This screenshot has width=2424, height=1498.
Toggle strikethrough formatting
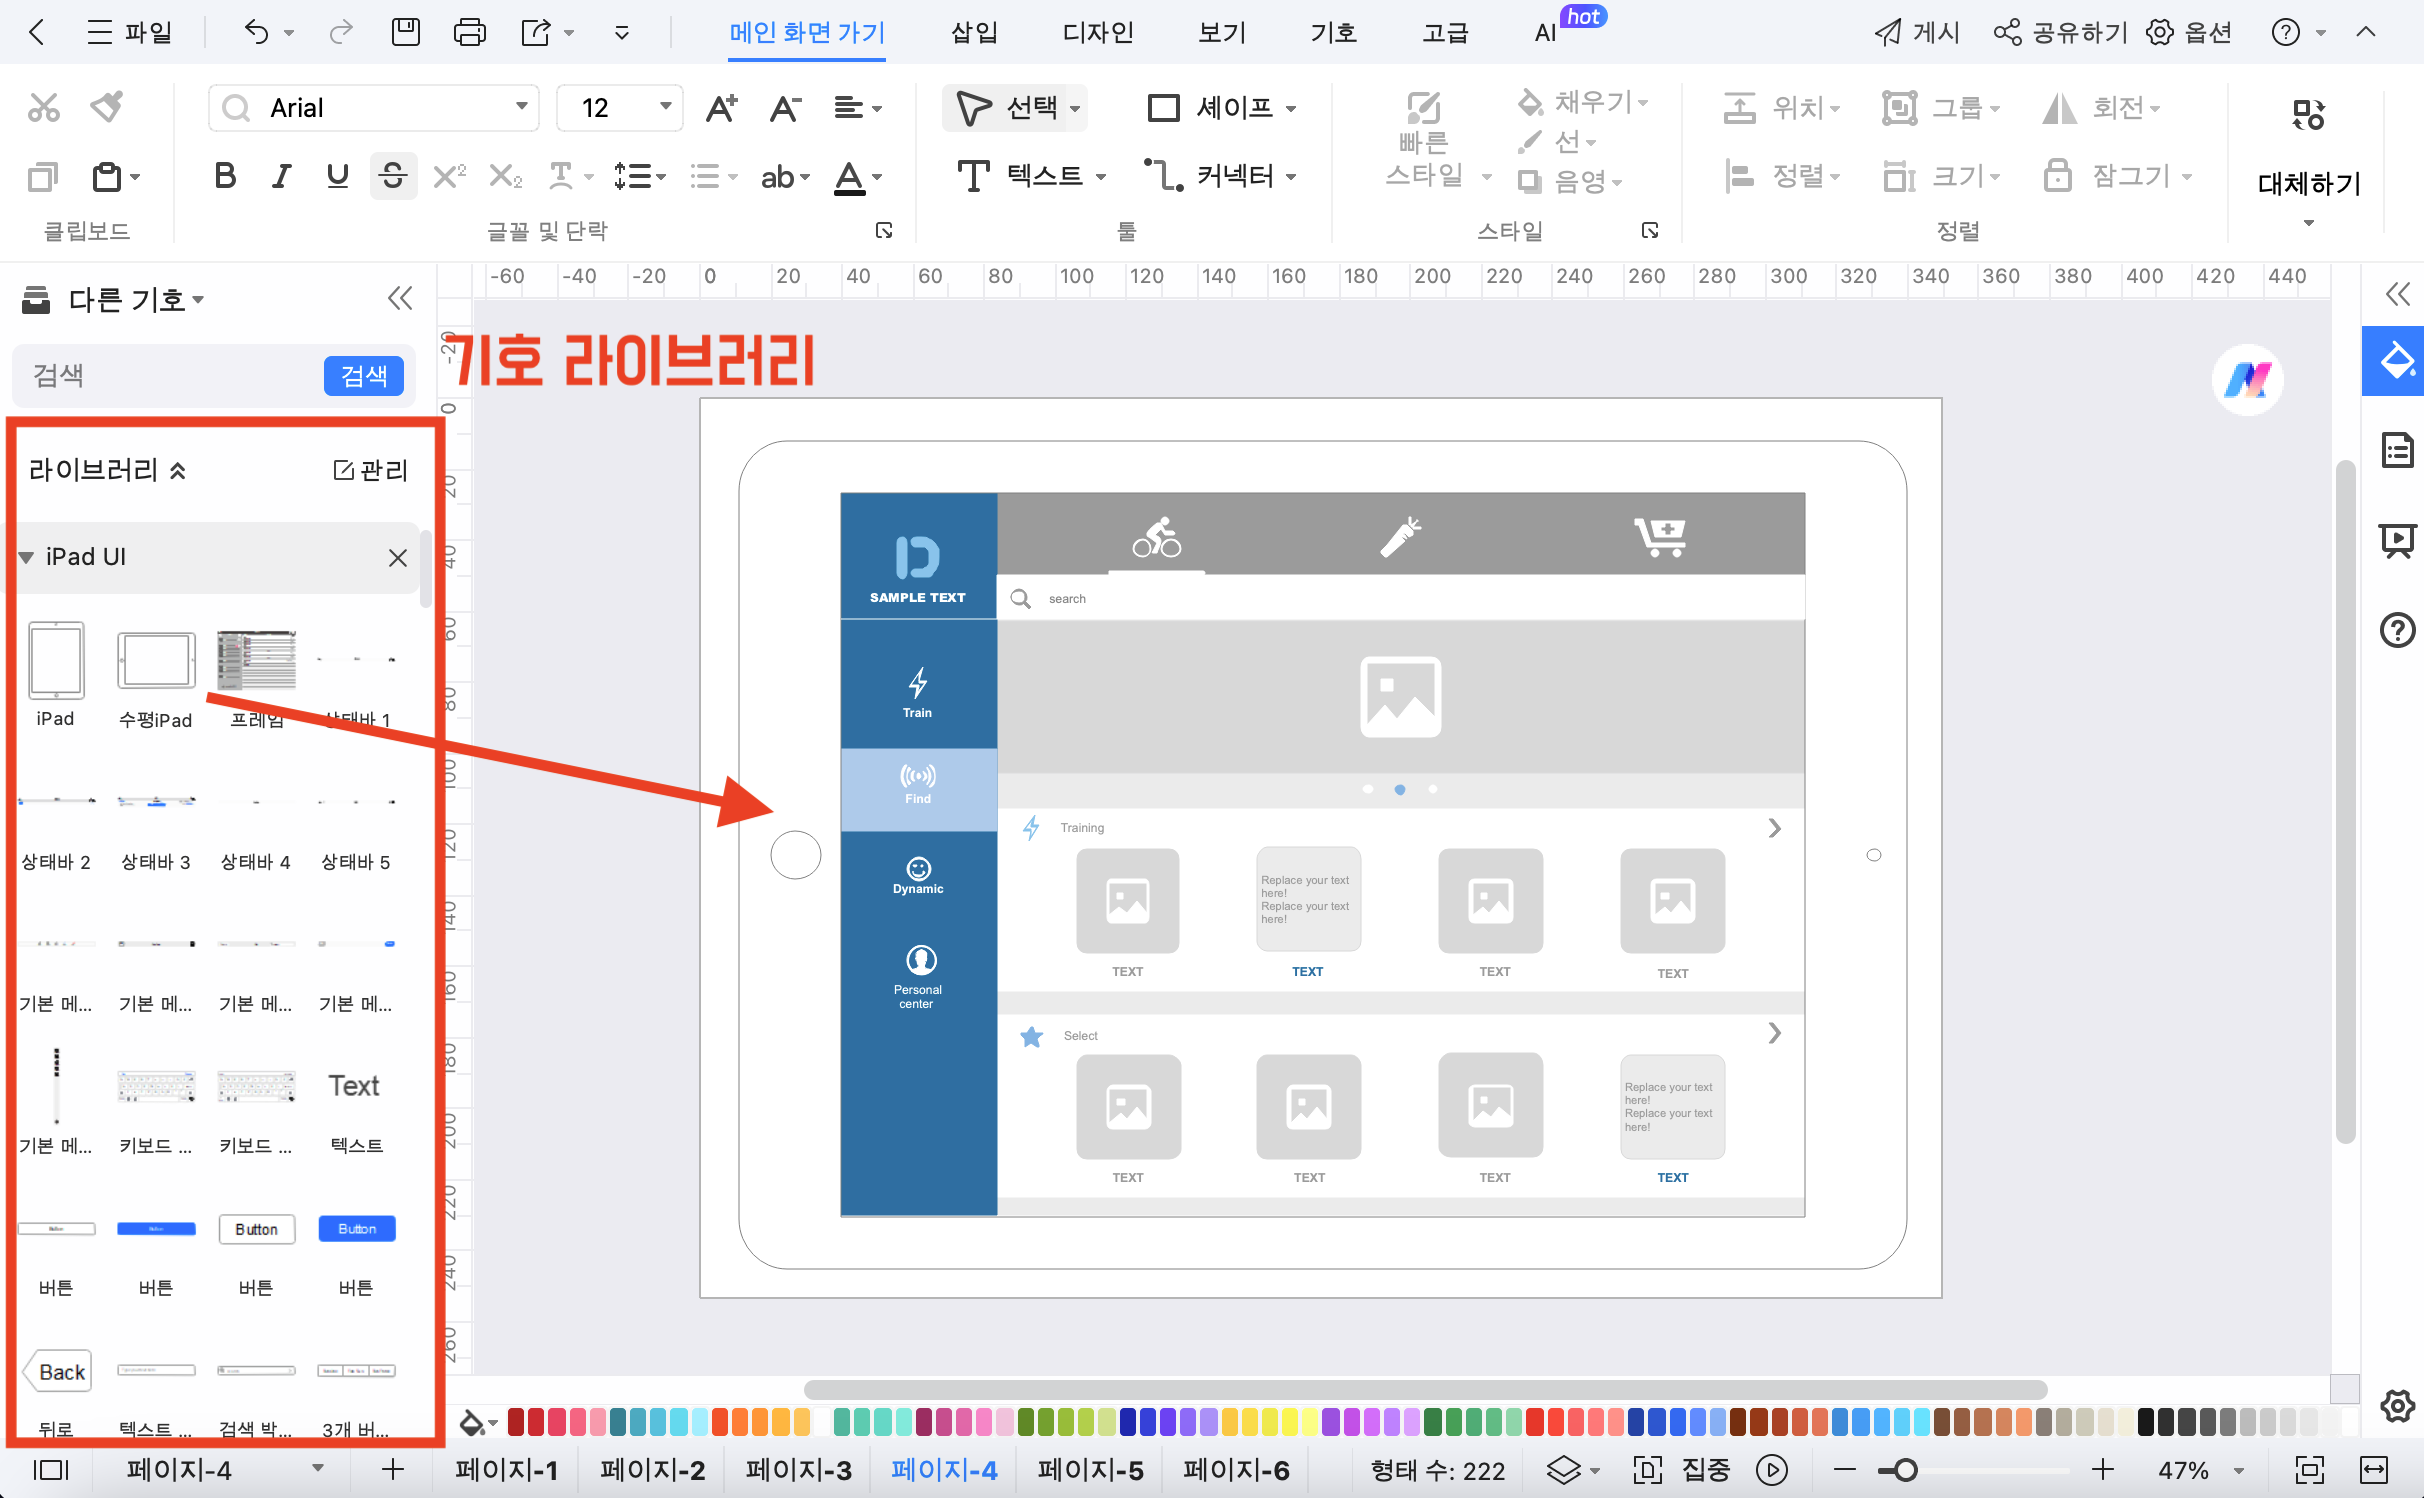coord(393,177)
